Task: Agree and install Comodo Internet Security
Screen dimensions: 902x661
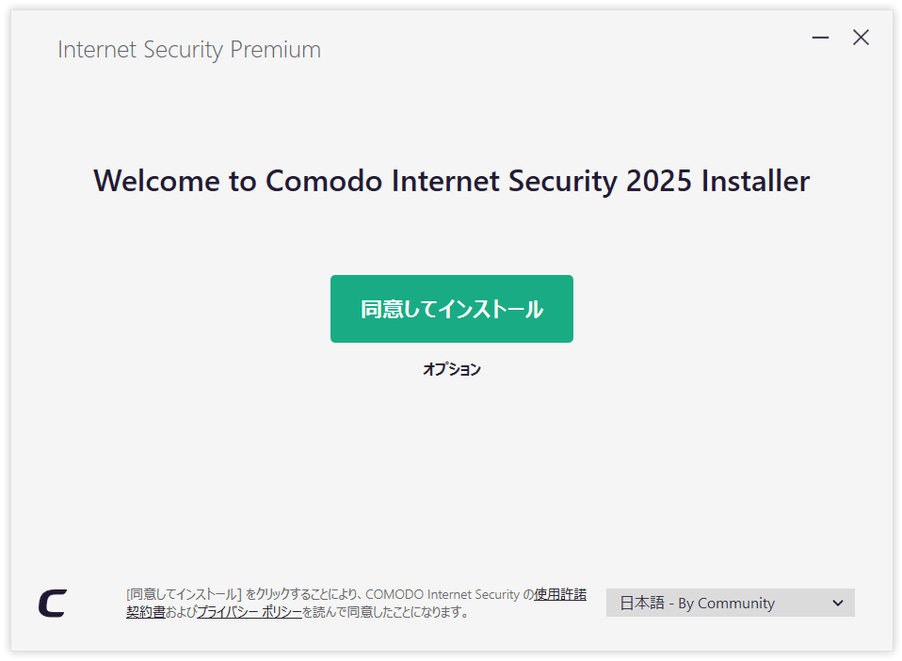Action: coord(452,309)
